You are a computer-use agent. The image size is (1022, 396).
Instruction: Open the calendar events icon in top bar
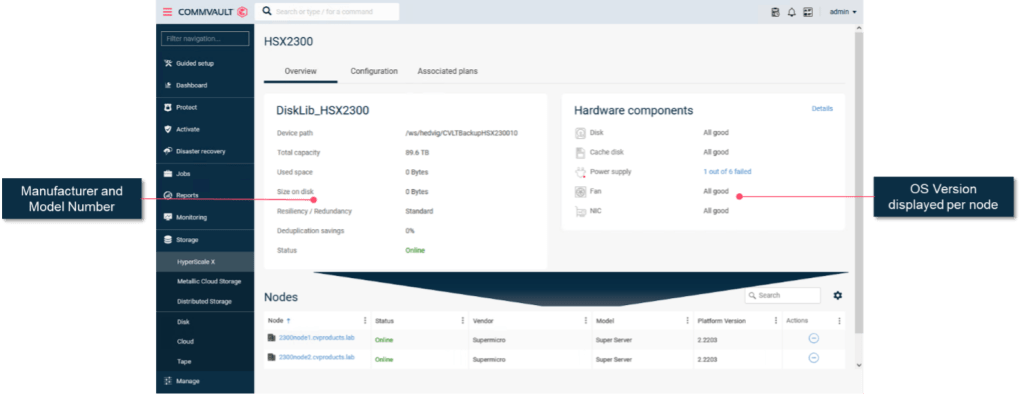click(808, 12)
